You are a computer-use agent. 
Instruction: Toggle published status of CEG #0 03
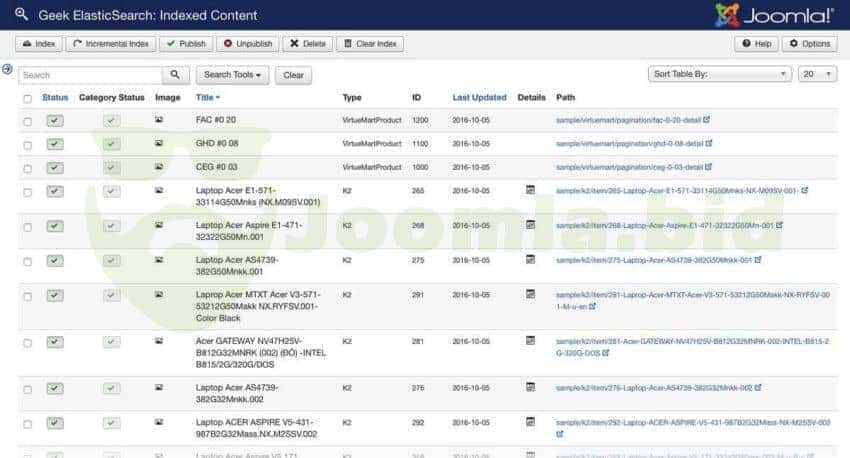tap(55, 167)
